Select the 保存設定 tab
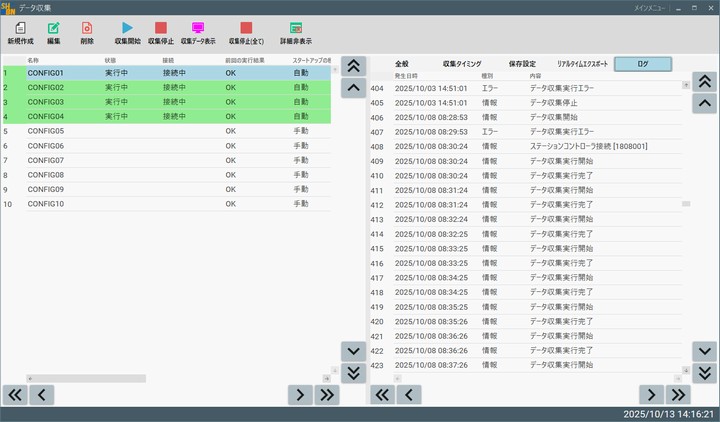720x422 pixels. click(522, 64)
